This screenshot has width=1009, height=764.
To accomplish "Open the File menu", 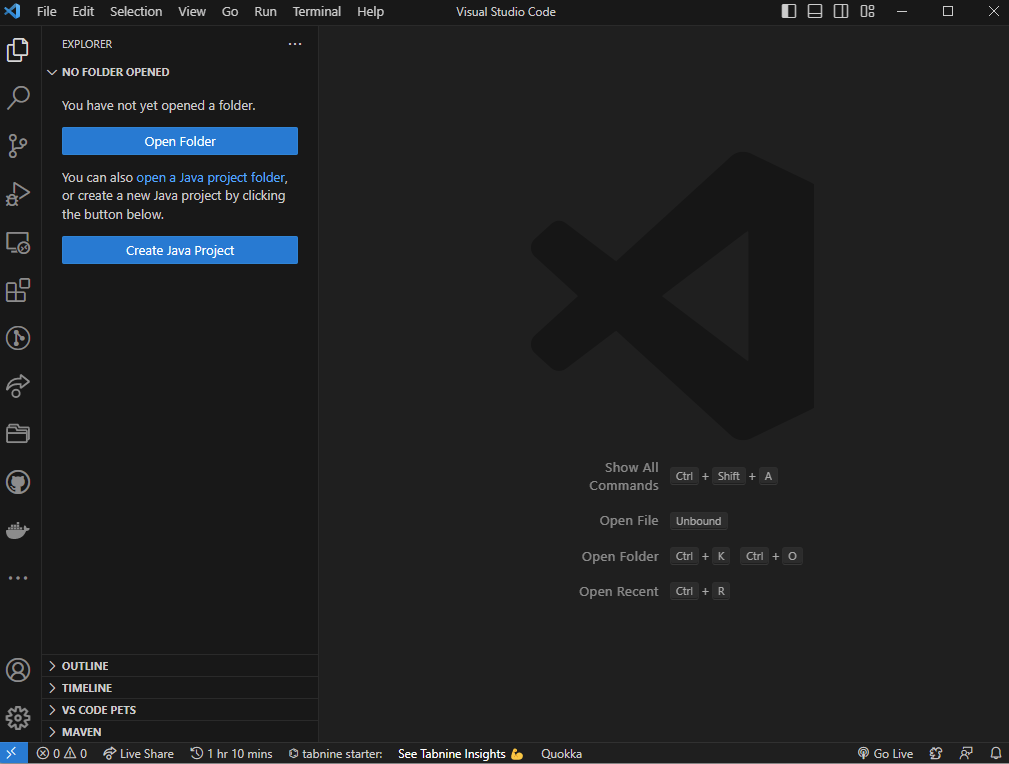I will pyautogui.click(x=46, y=12).
